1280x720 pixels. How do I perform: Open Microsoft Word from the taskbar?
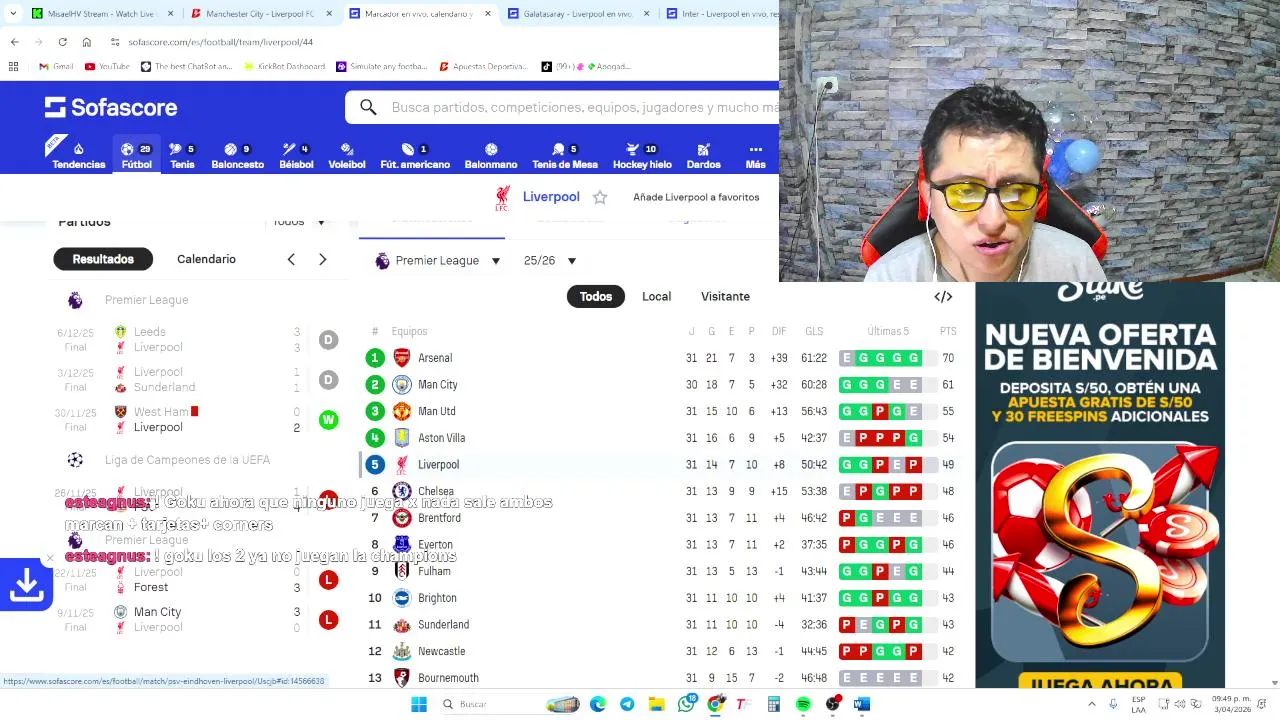[861, 704]
